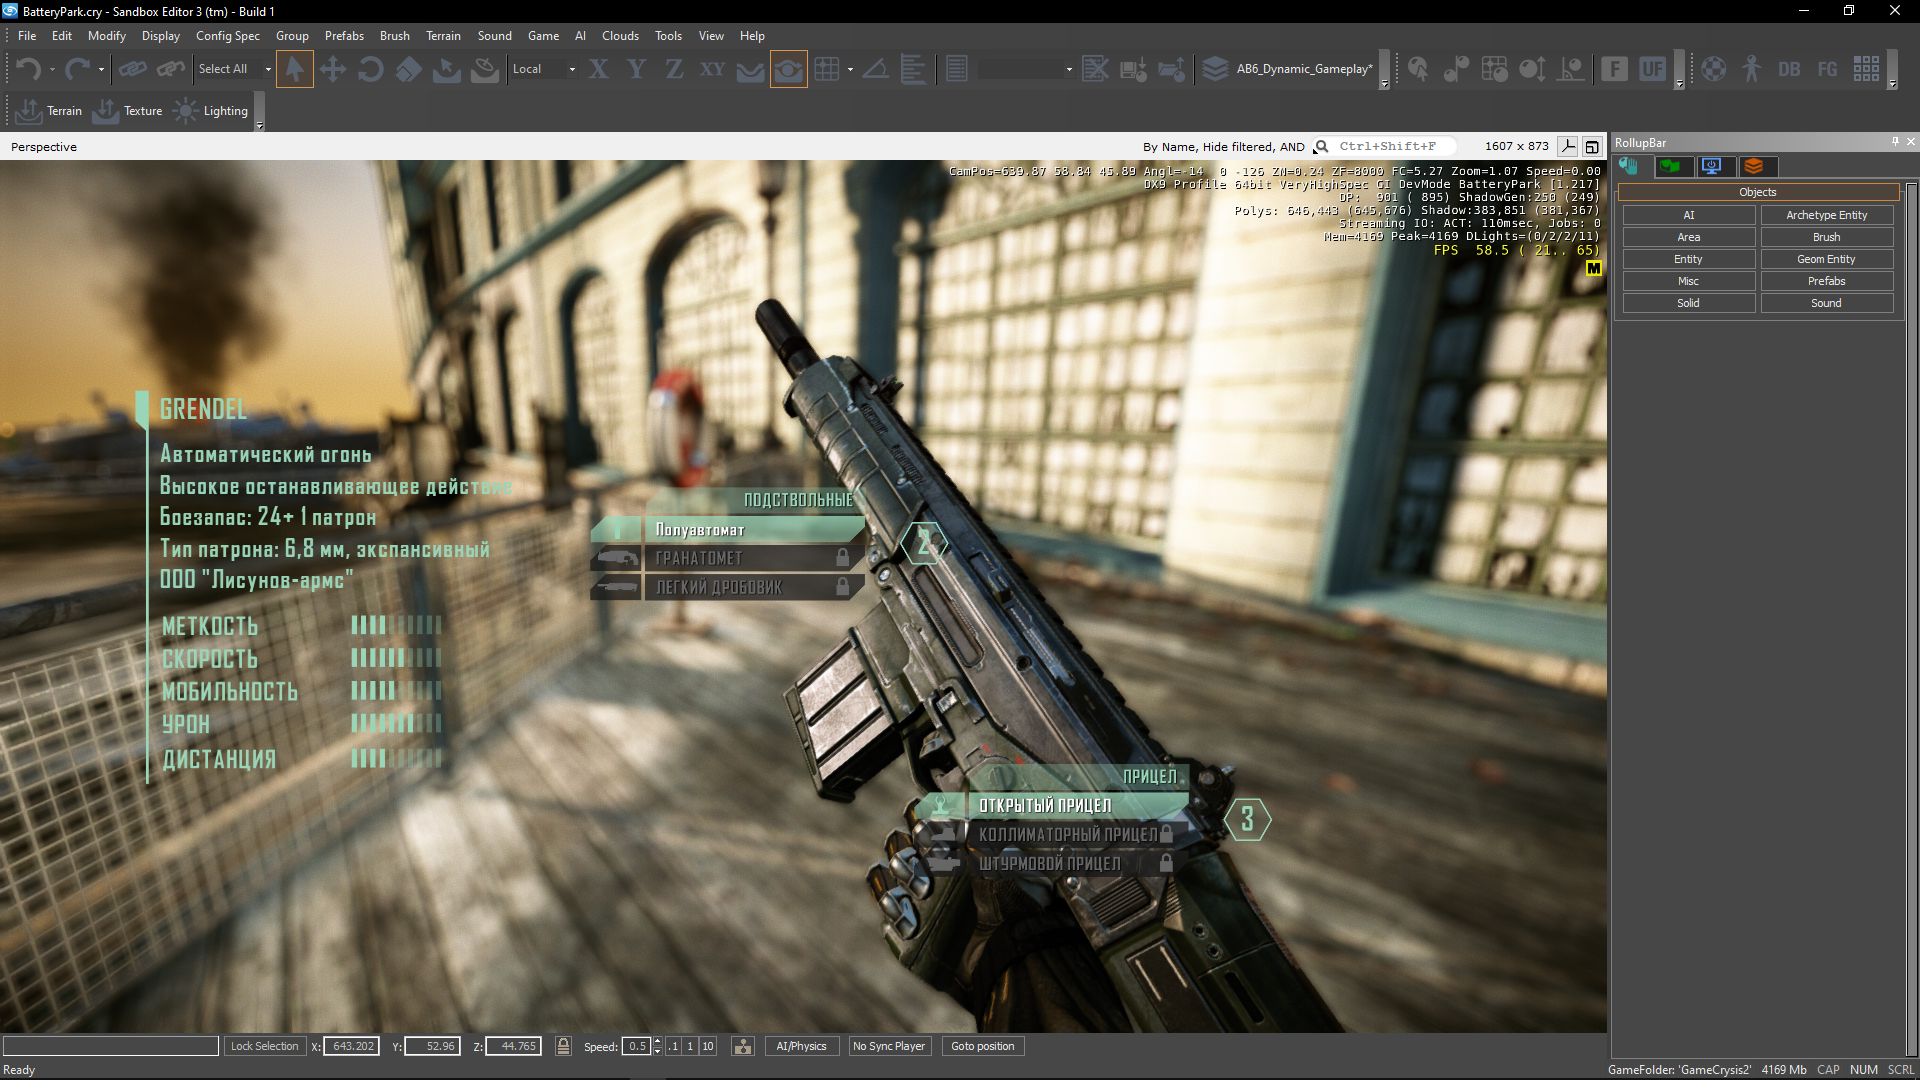Image resolution: width=1920 pixels, height=1080 pixels.
Task: Open the Flow Graph FG icon
Action: (x=1827, y=69)
